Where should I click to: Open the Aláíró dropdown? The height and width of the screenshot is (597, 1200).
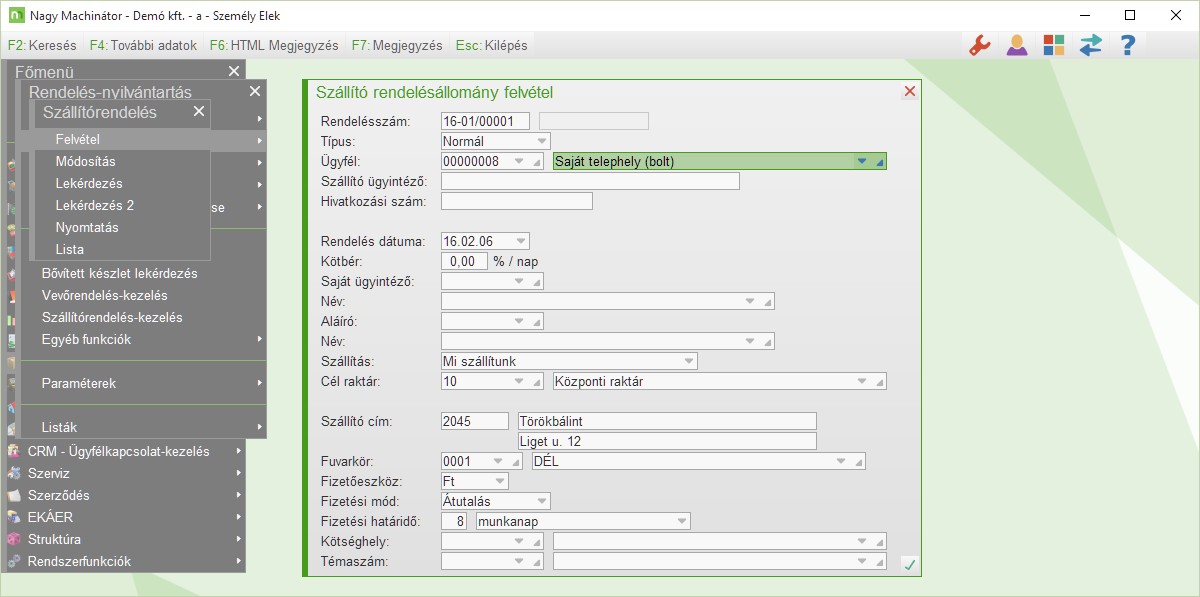point(521,321)
